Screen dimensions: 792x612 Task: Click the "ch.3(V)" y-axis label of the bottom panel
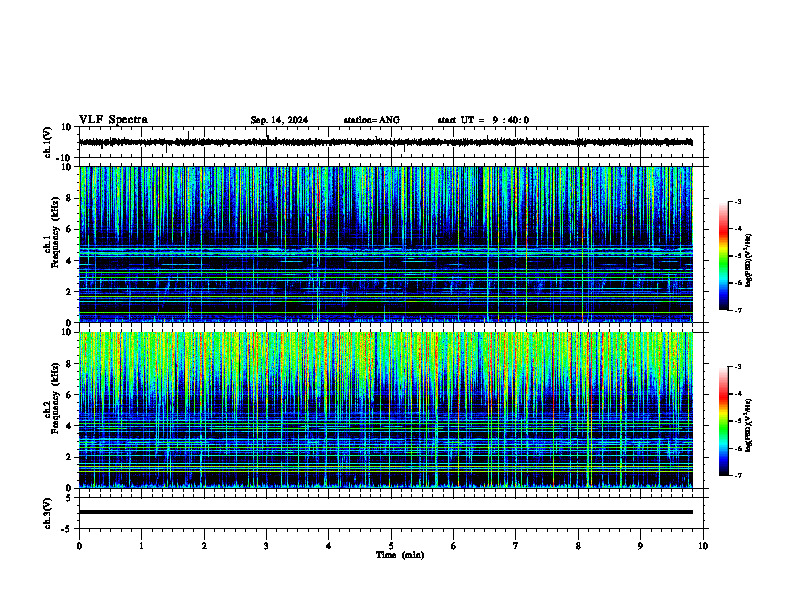coord(48,514)
